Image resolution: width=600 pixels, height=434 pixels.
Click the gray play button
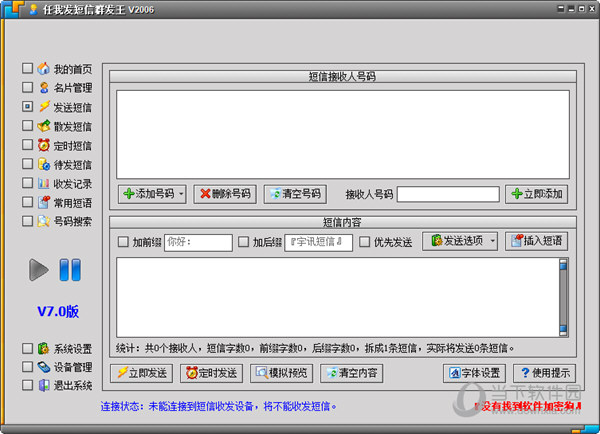pyautogui.click(x=39, y=270)
